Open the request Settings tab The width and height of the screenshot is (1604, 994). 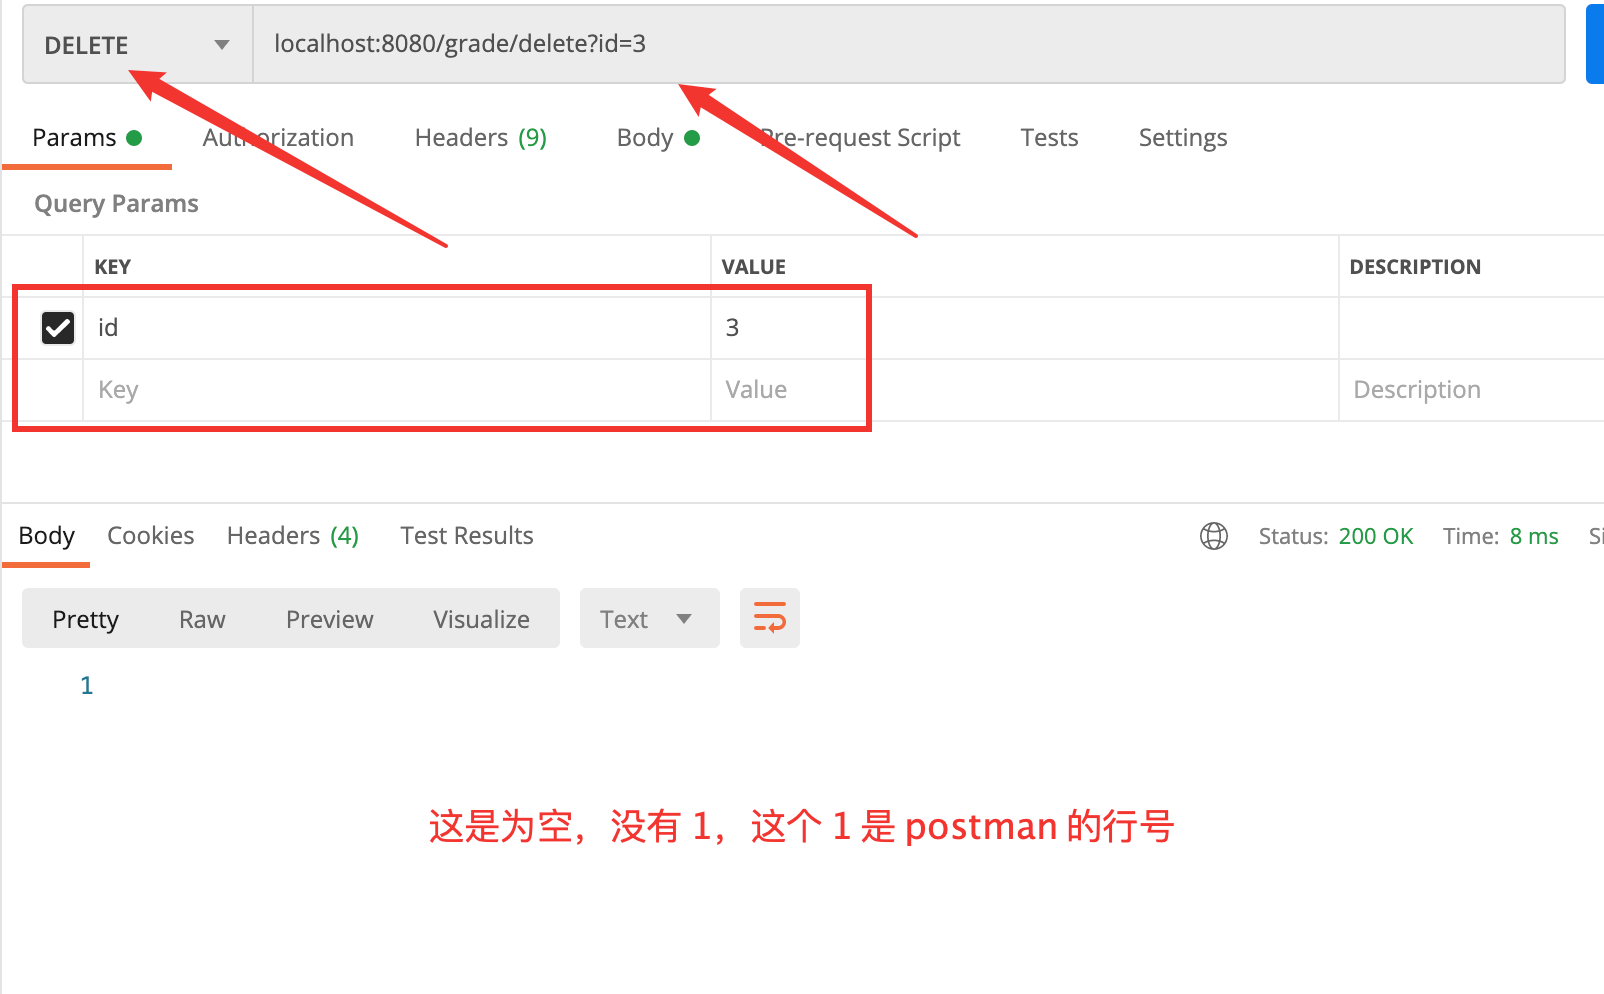pyautogui.click(x=1182, y=138)
